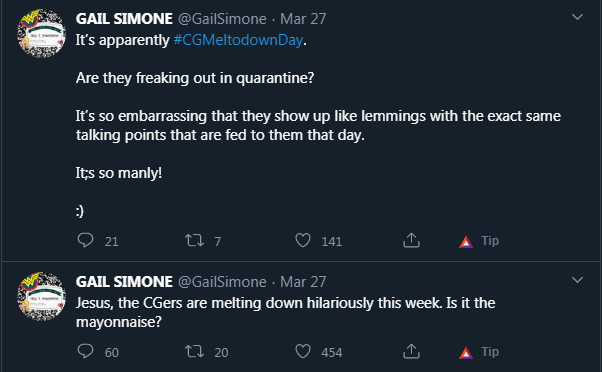Reply to the mayonnaise tweet
Image resolution: width=602 pixels, height=372 pixels.
point(85,351)
